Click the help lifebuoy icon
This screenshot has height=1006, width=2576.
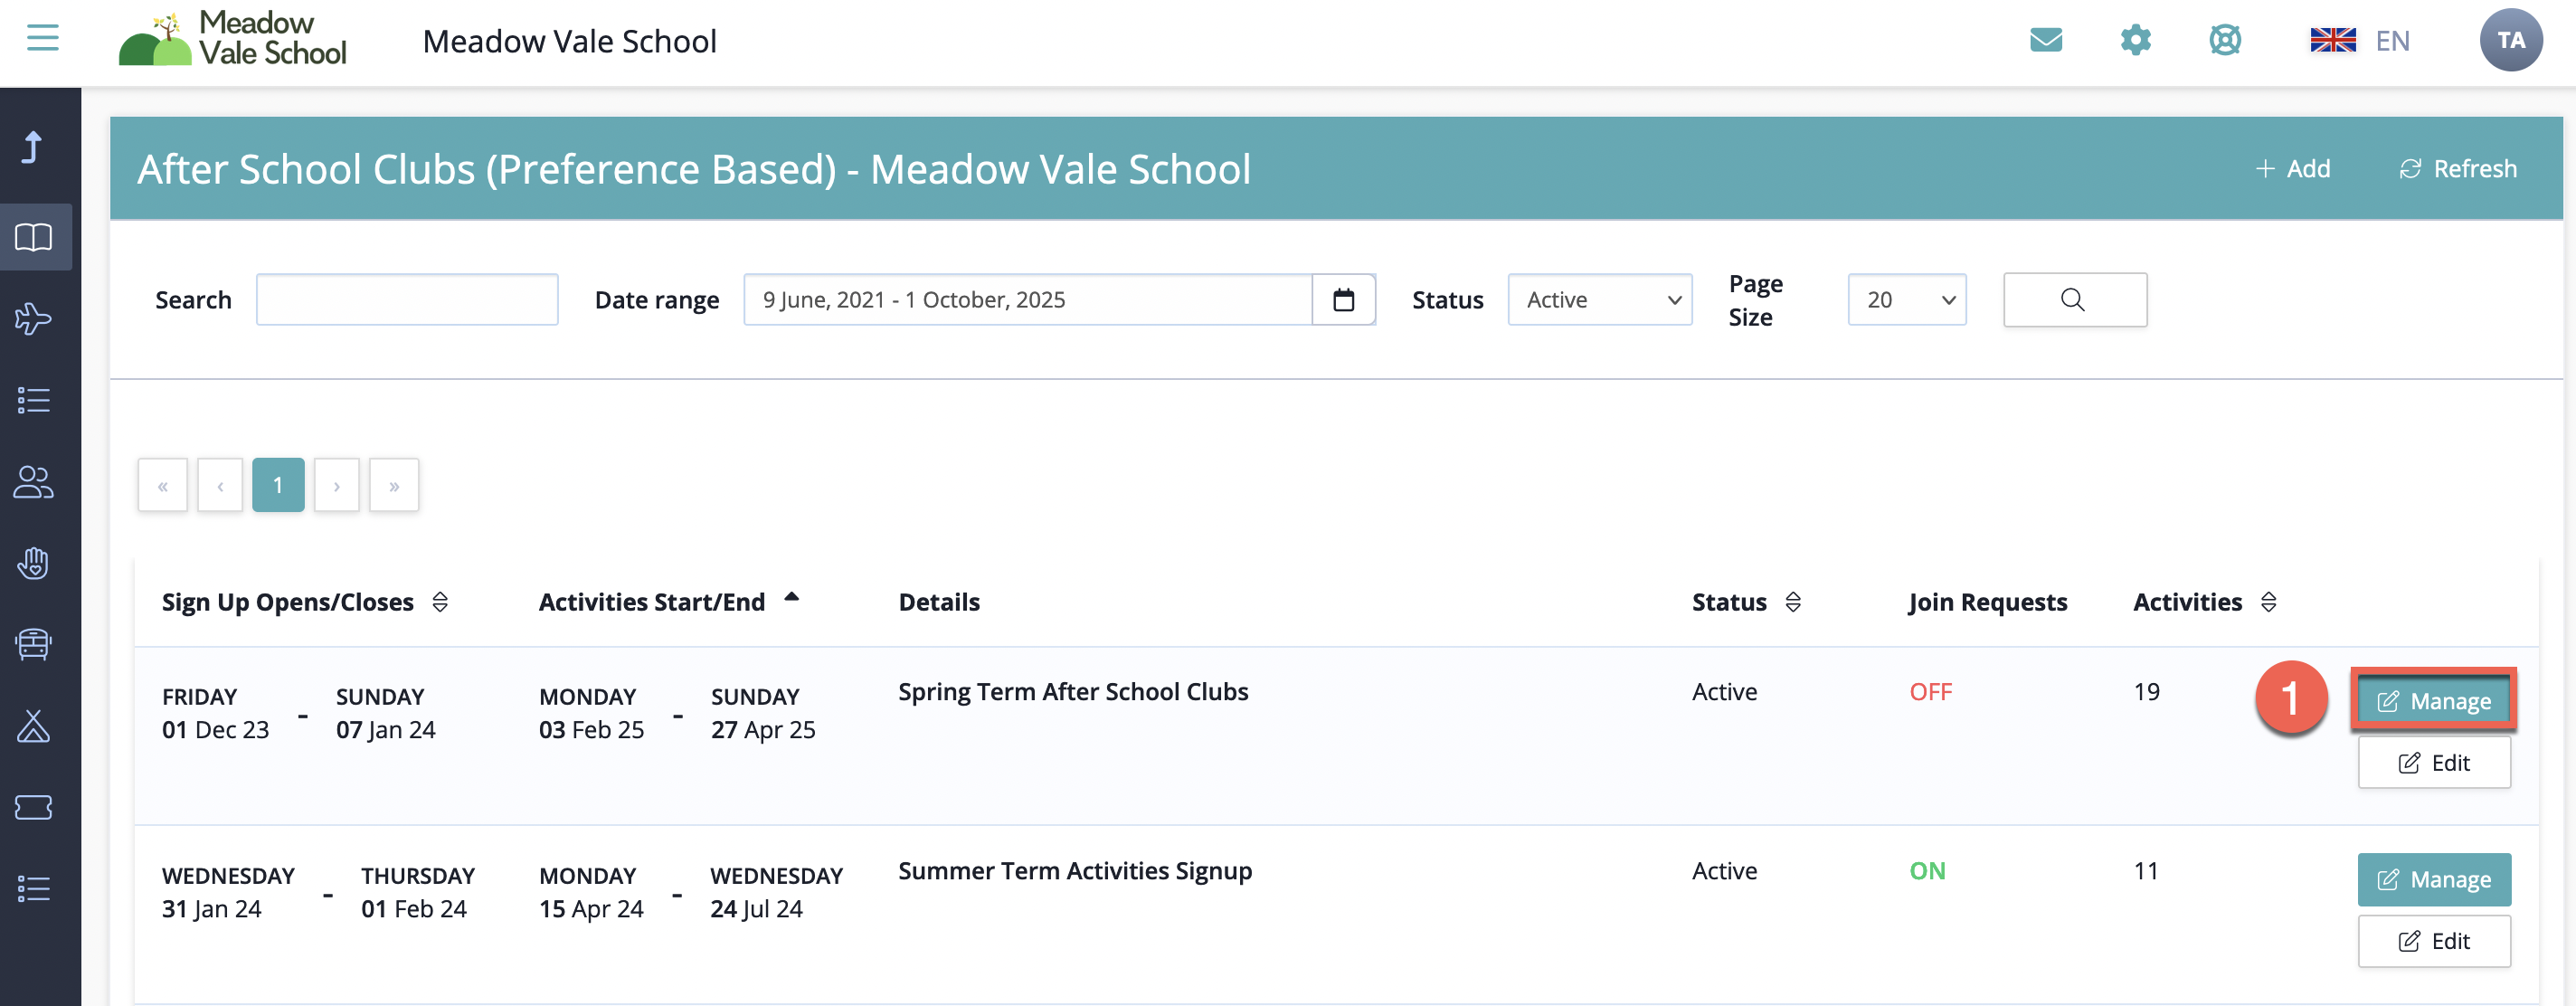2225,40
